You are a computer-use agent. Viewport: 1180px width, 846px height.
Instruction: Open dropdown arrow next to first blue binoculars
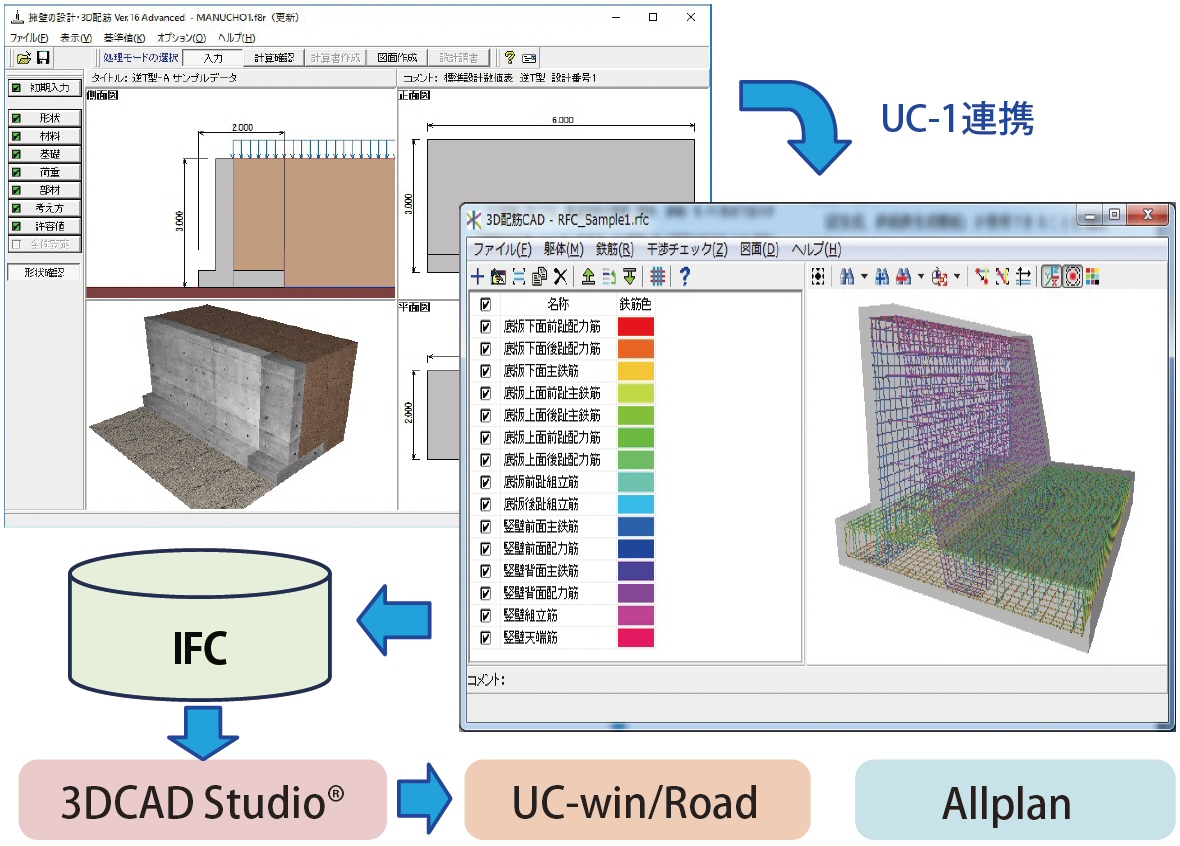(x=864, y=277)
